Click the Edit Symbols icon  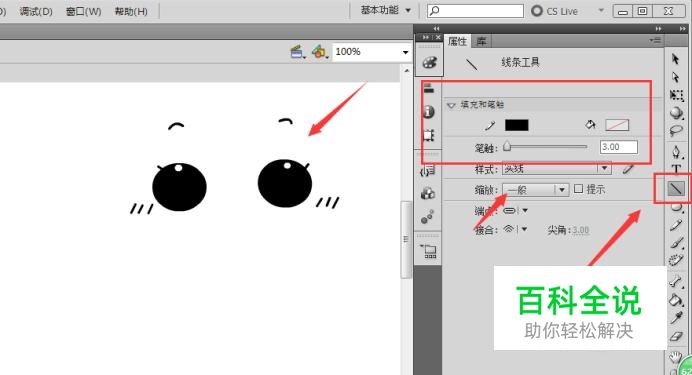[x=320, y=52]
